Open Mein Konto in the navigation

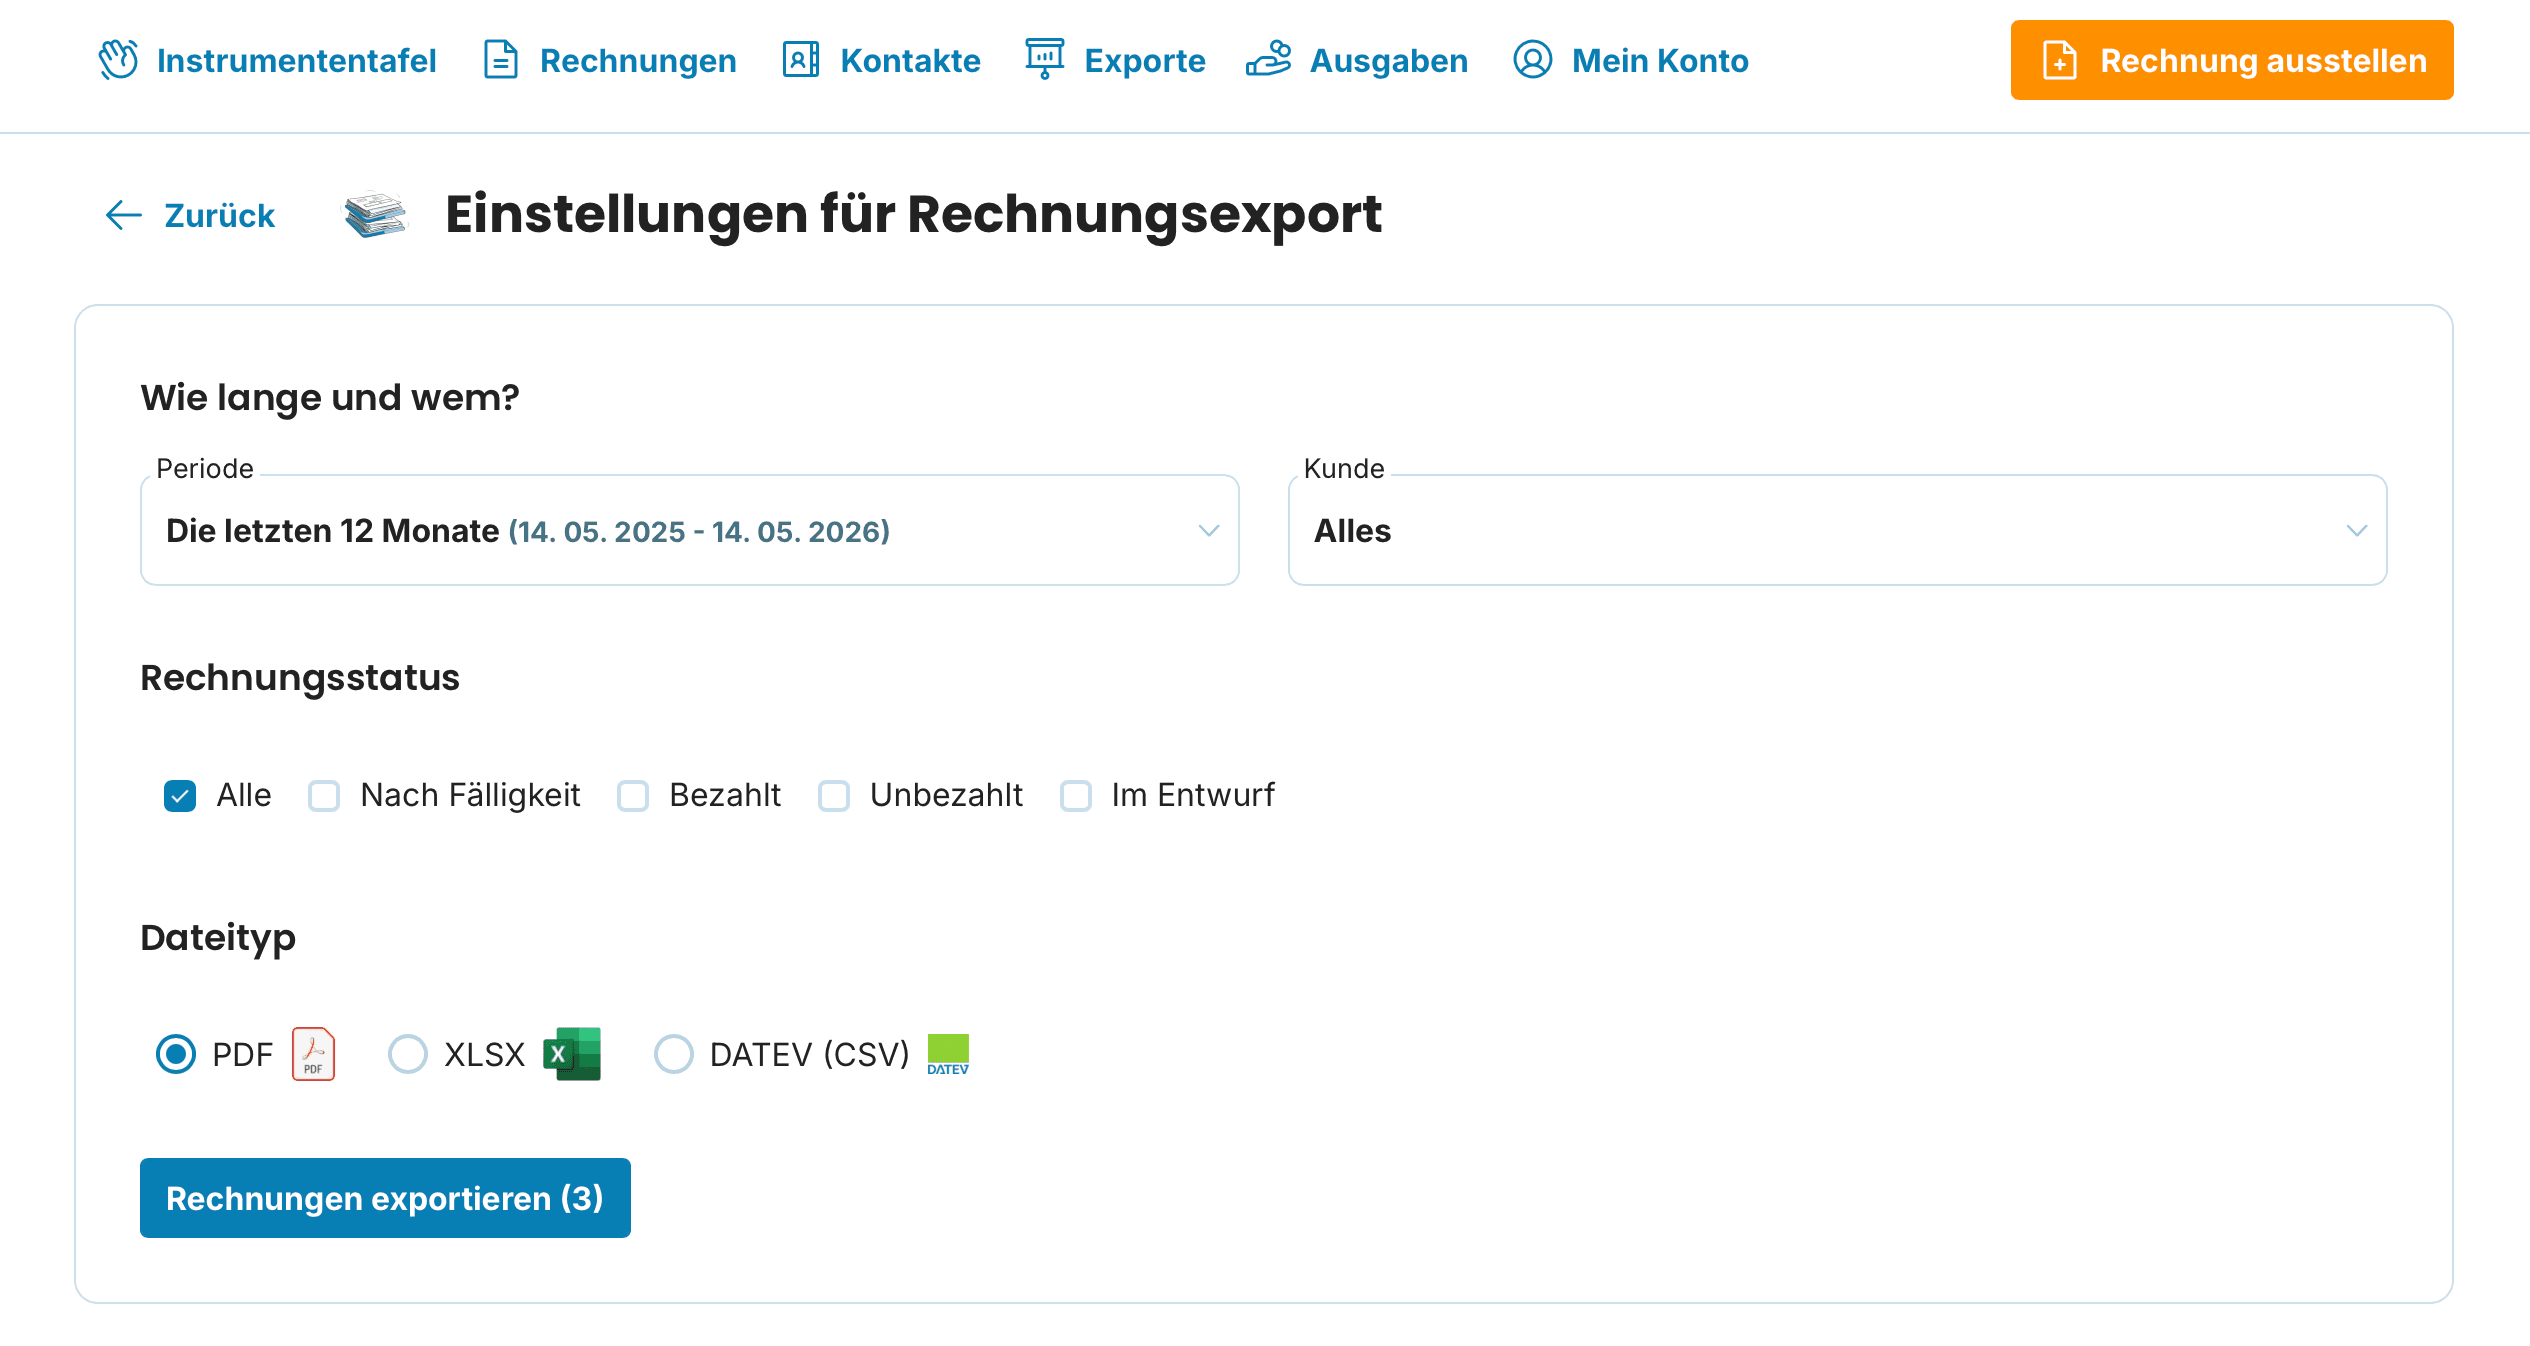tap(1631, 60)
